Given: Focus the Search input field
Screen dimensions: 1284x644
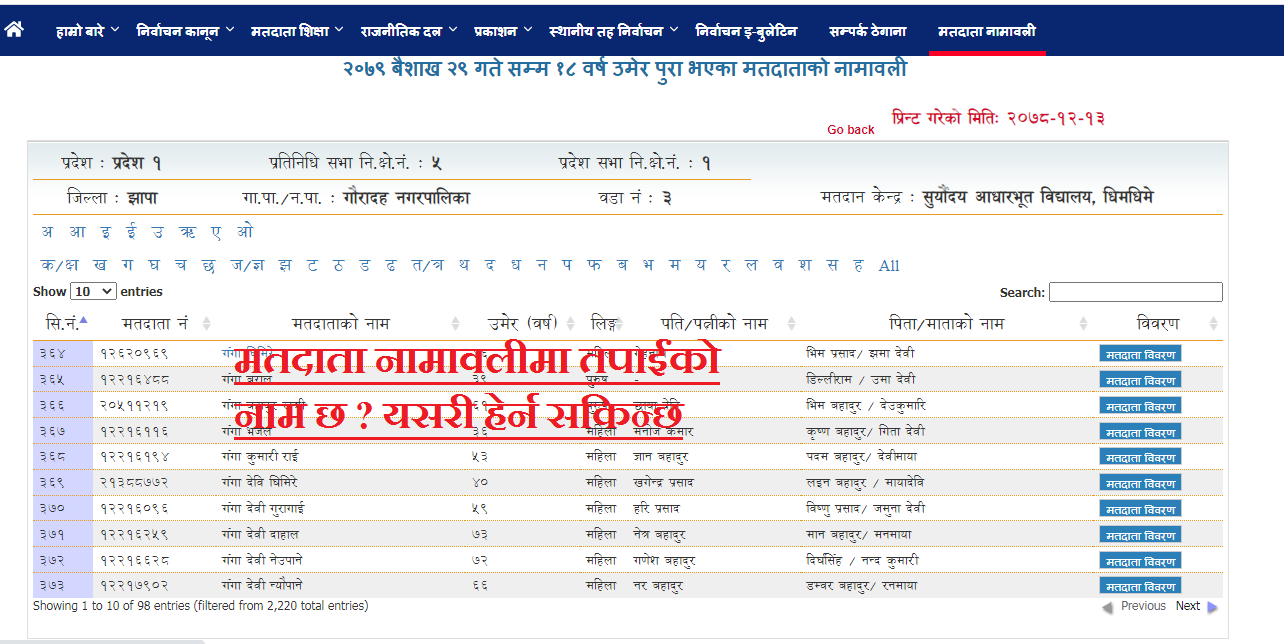Looking at the screenshot, I should coord(1136,292).
